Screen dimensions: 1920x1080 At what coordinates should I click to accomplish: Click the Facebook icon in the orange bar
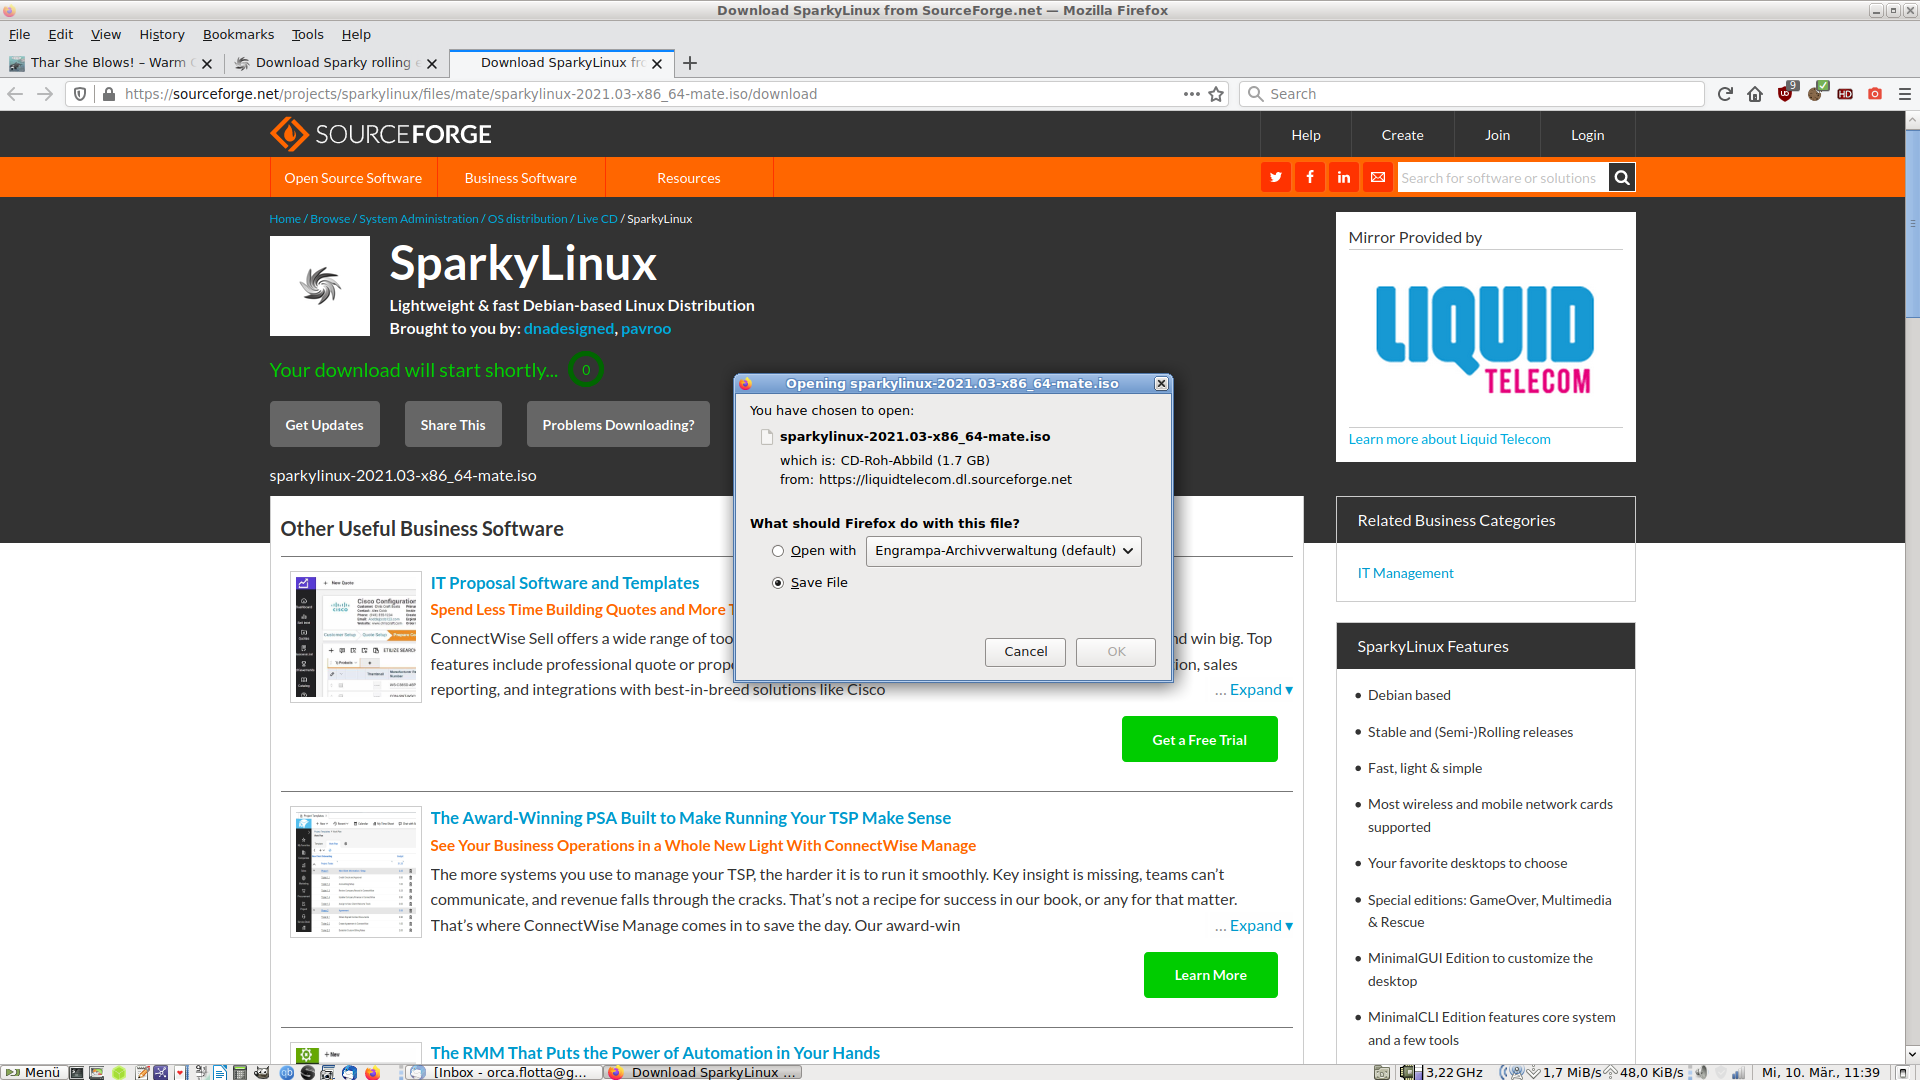coord(1310,178)
